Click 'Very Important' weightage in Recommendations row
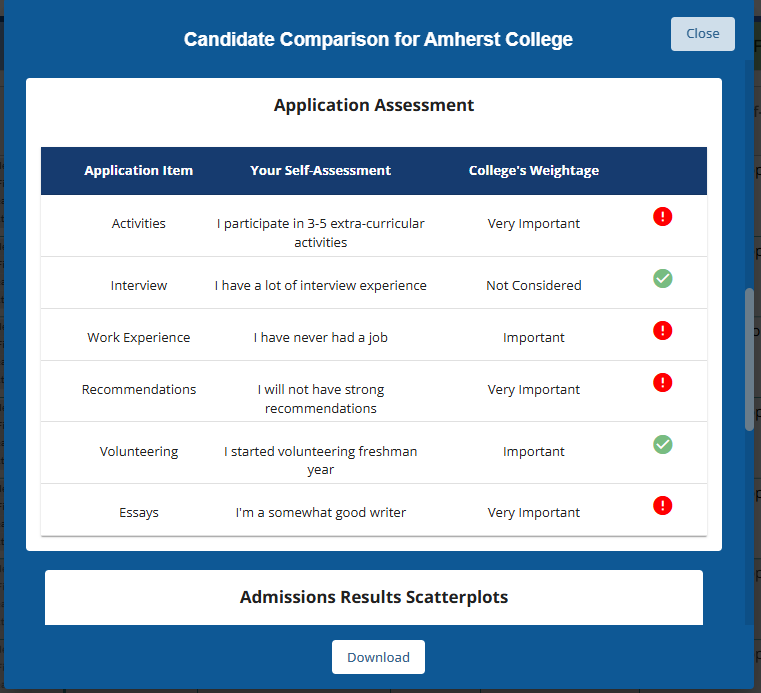This screenshot has height=693, width=761. 533,389
